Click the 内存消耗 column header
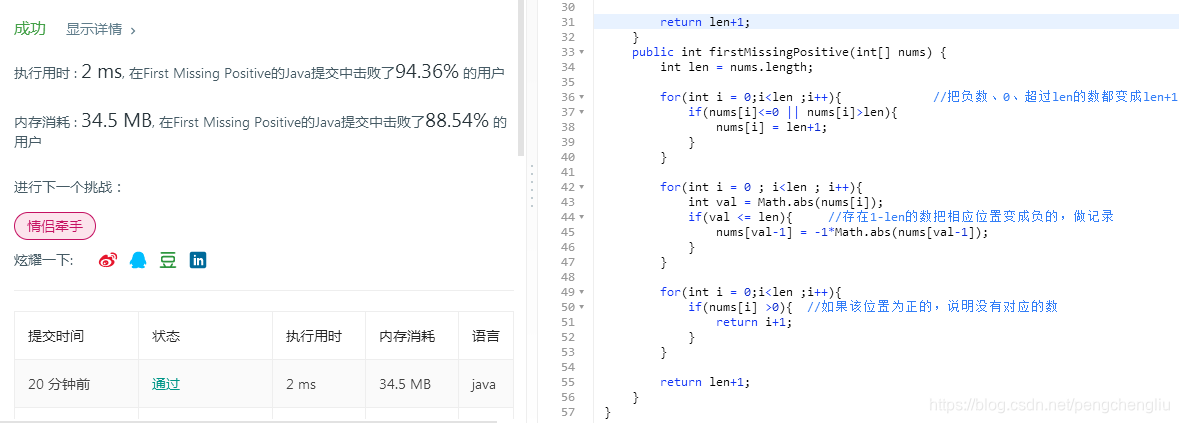This screenshot has width=1179, height=423. click(412, 336)
